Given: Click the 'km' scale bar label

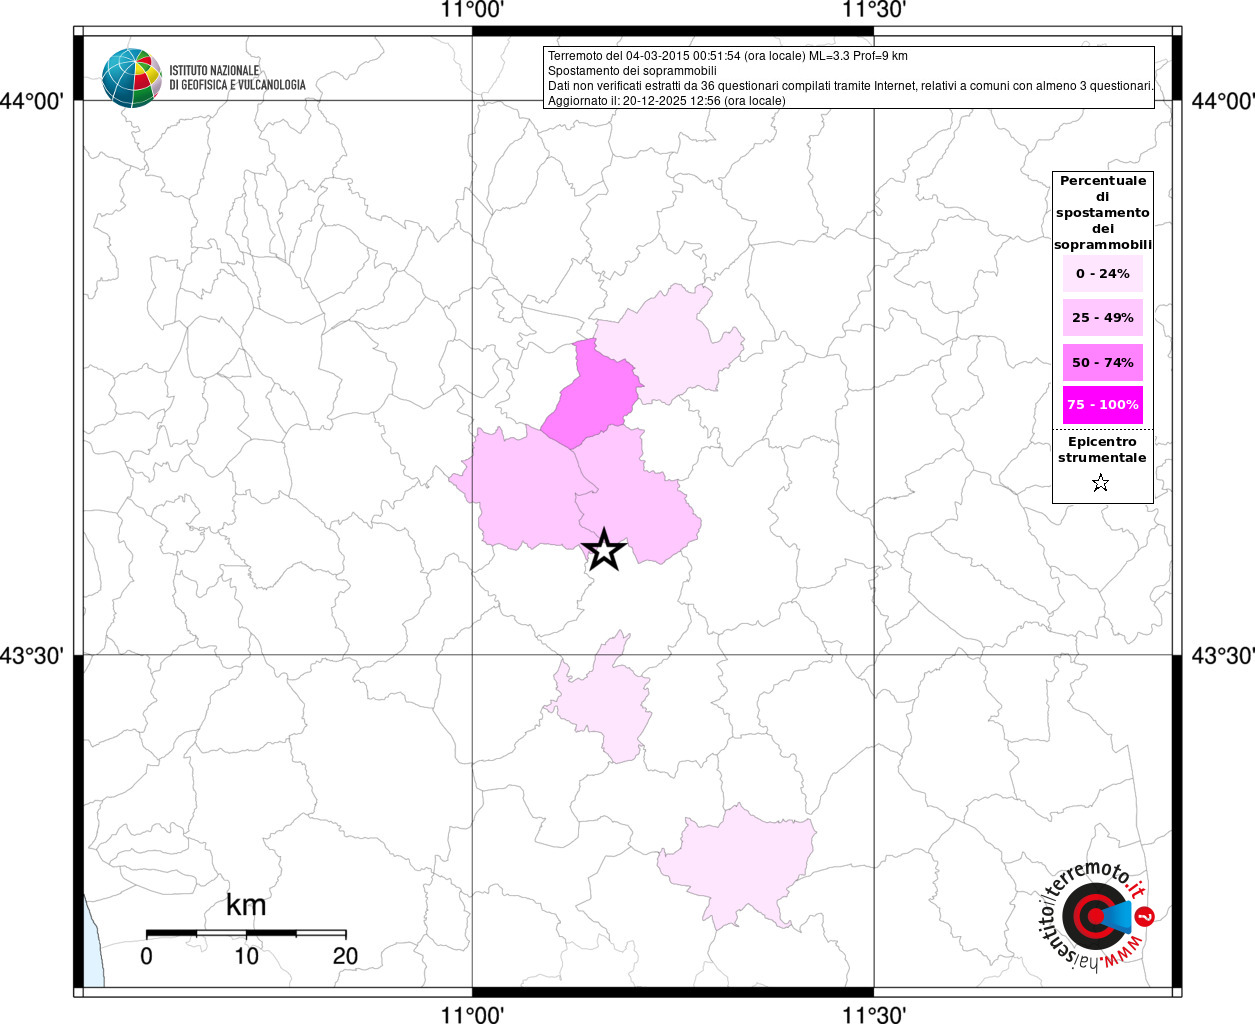Looking at the screenshot, I should point(246,905).
